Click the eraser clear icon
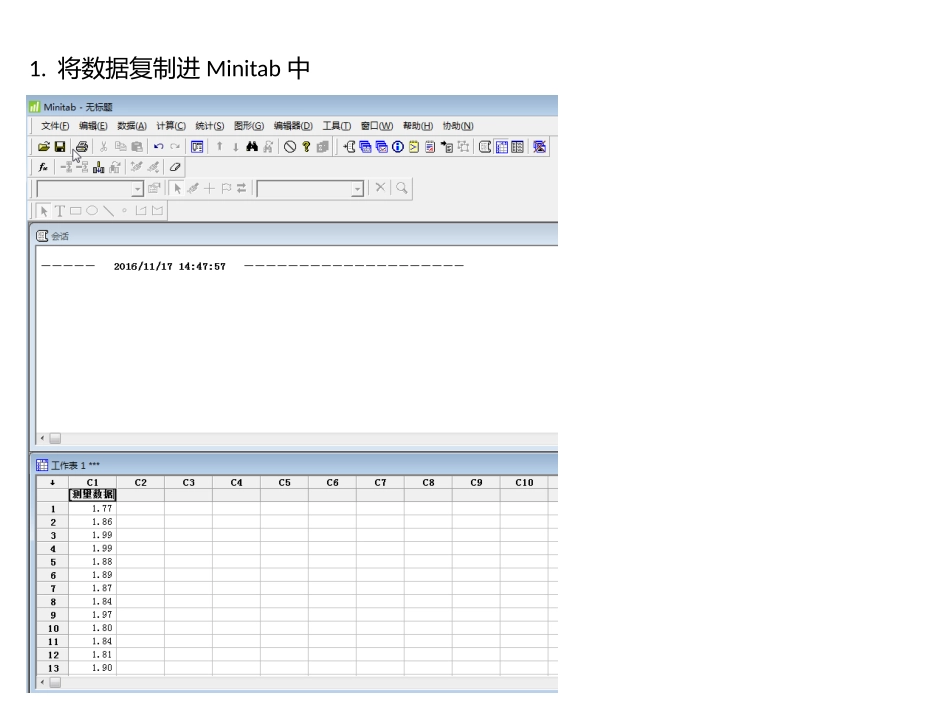This screenshot has width=950, height=713. 175,167
